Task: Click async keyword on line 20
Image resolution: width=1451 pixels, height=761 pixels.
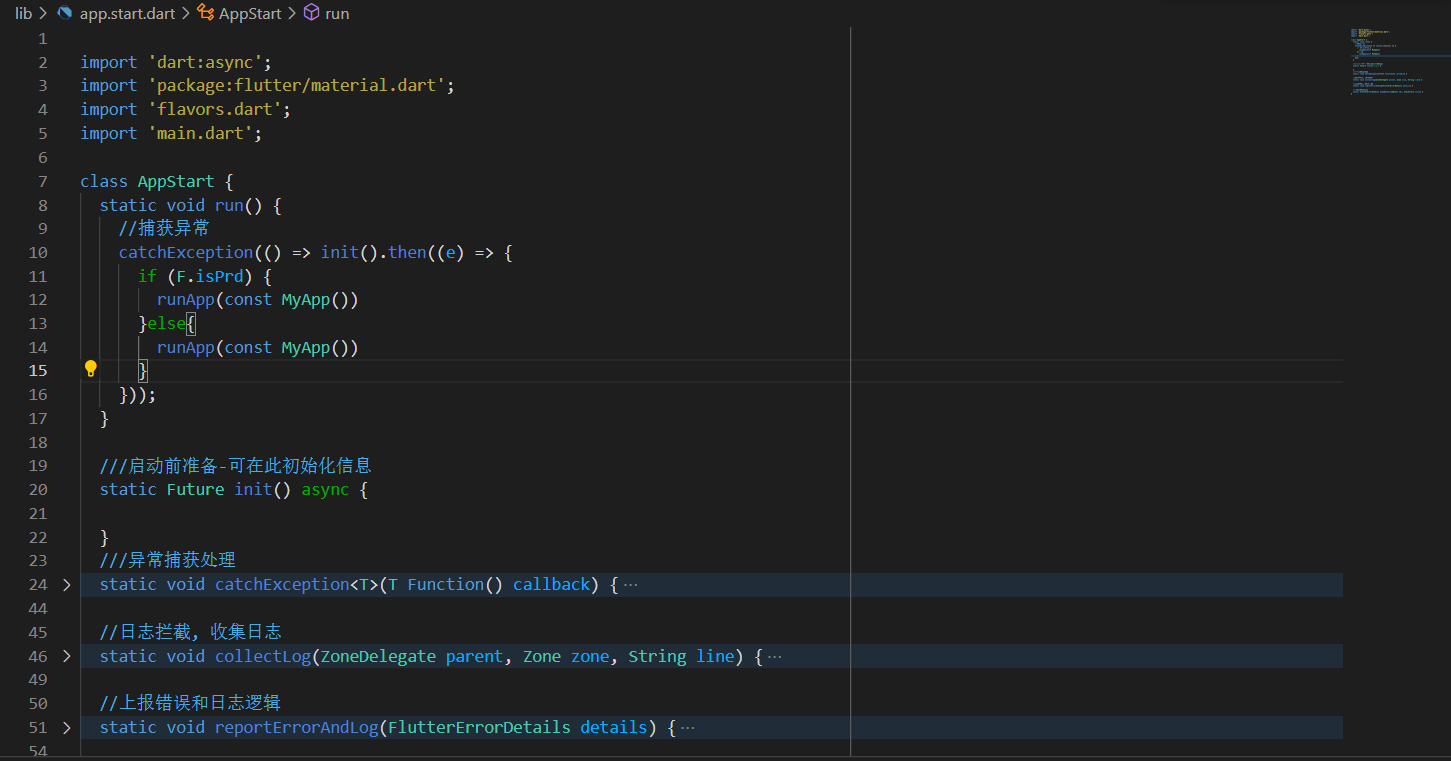Action: click(325, 490)
